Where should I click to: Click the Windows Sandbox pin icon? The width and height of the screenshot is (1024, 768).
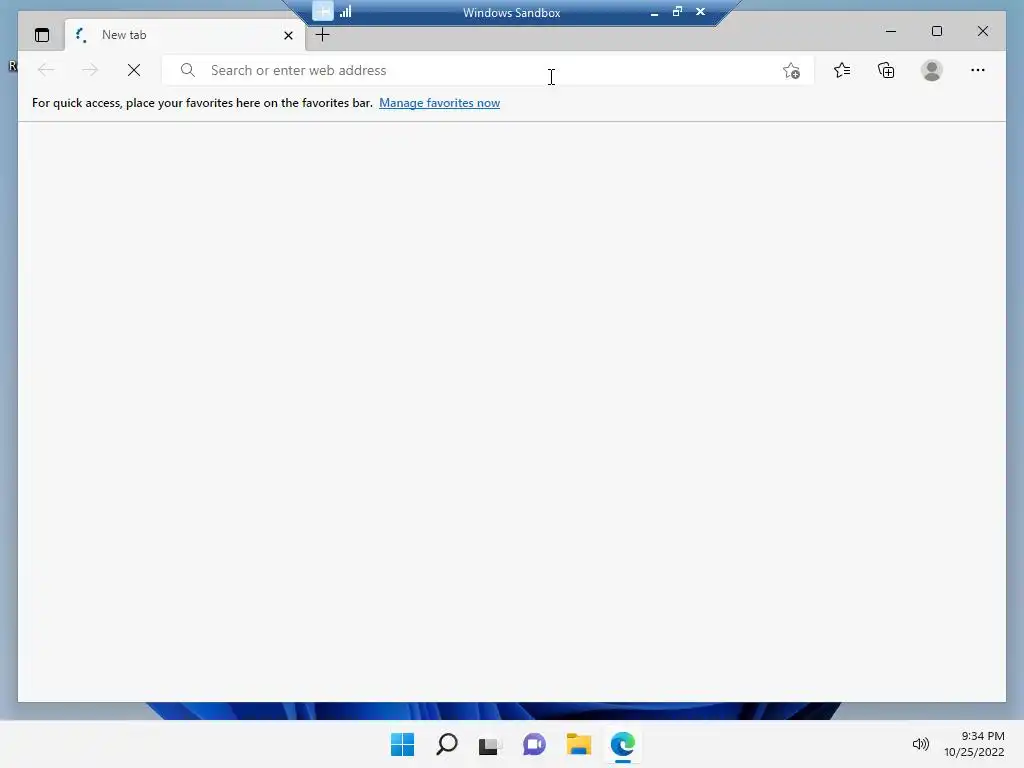323,11
